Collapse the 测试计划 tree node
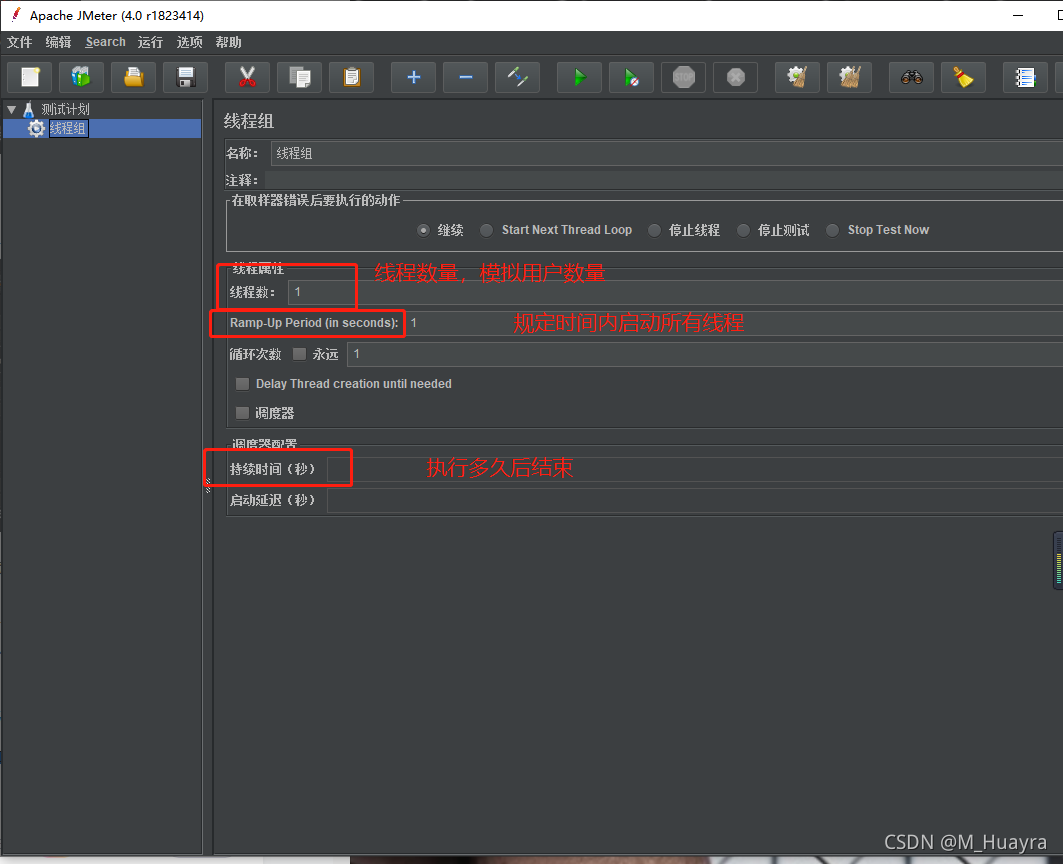Screen dimensions: 1063x864 [12, 109]
